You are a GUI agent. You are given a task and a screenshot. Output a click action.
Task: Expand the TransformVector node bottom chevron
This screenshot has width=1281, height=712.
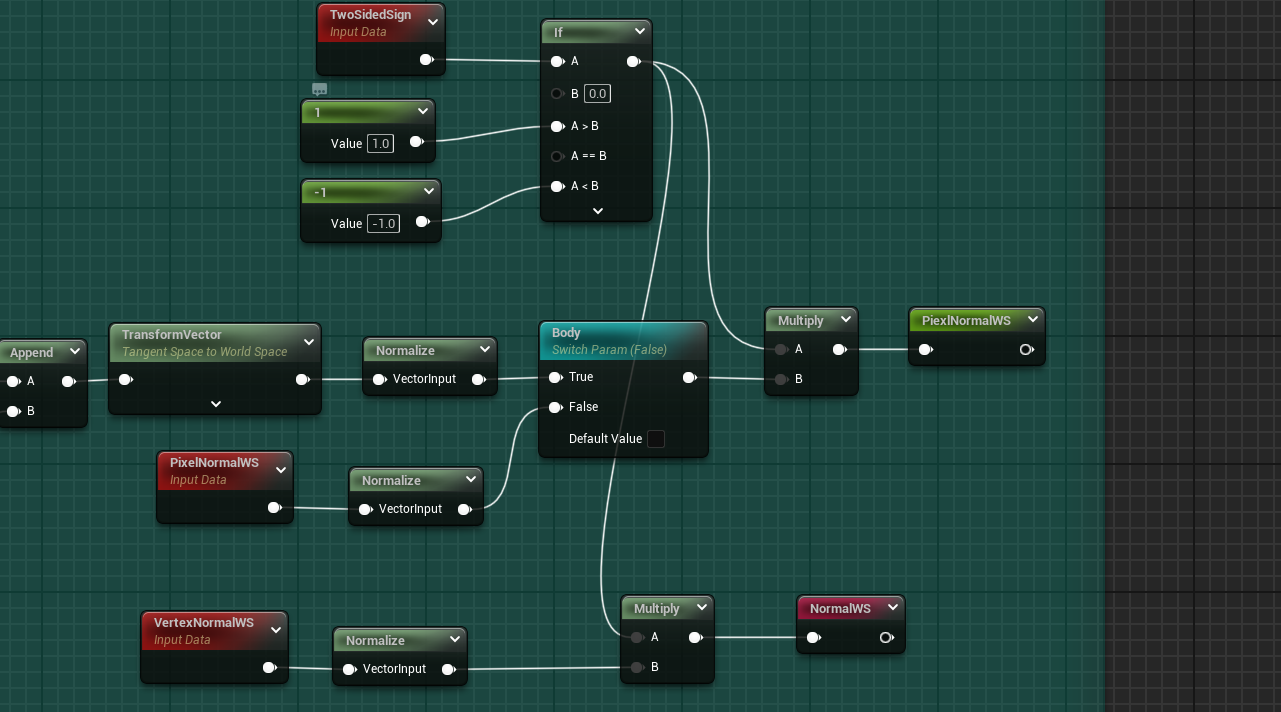pyautogui.click(x=216, y=404)
